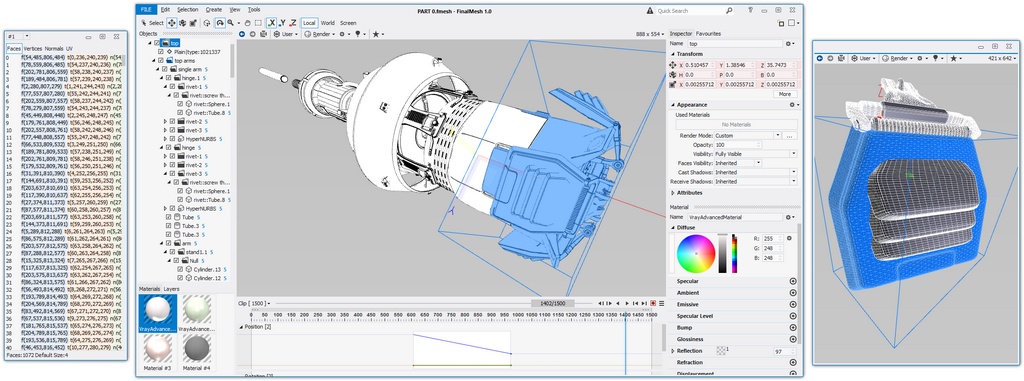Expand the rivet-2 tree node under hinge.1

(165, 121)
